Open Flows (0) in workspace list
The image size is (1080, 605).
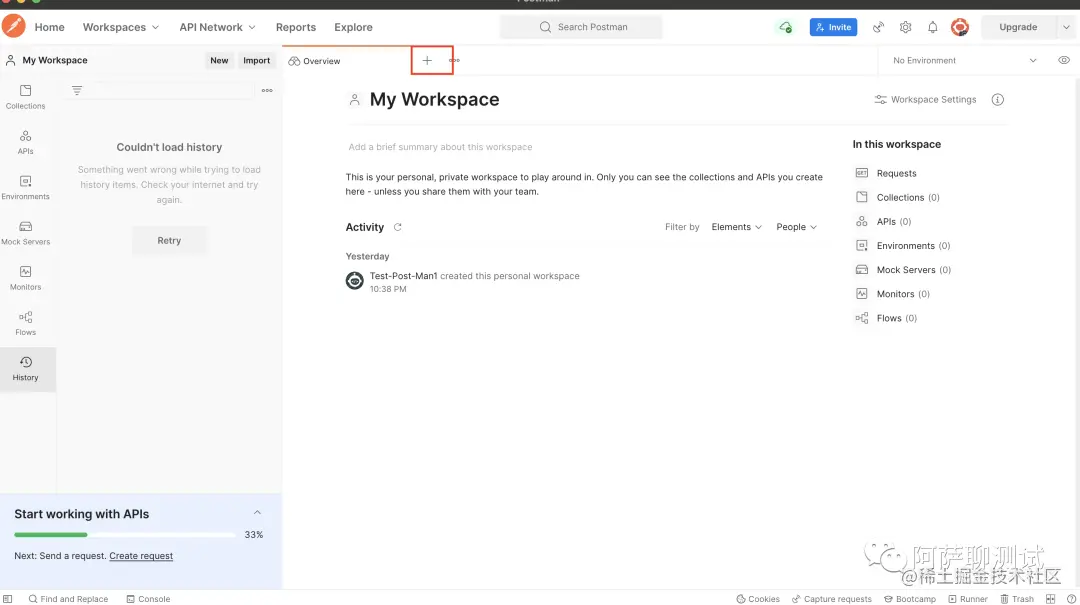[x=886, y=318]
